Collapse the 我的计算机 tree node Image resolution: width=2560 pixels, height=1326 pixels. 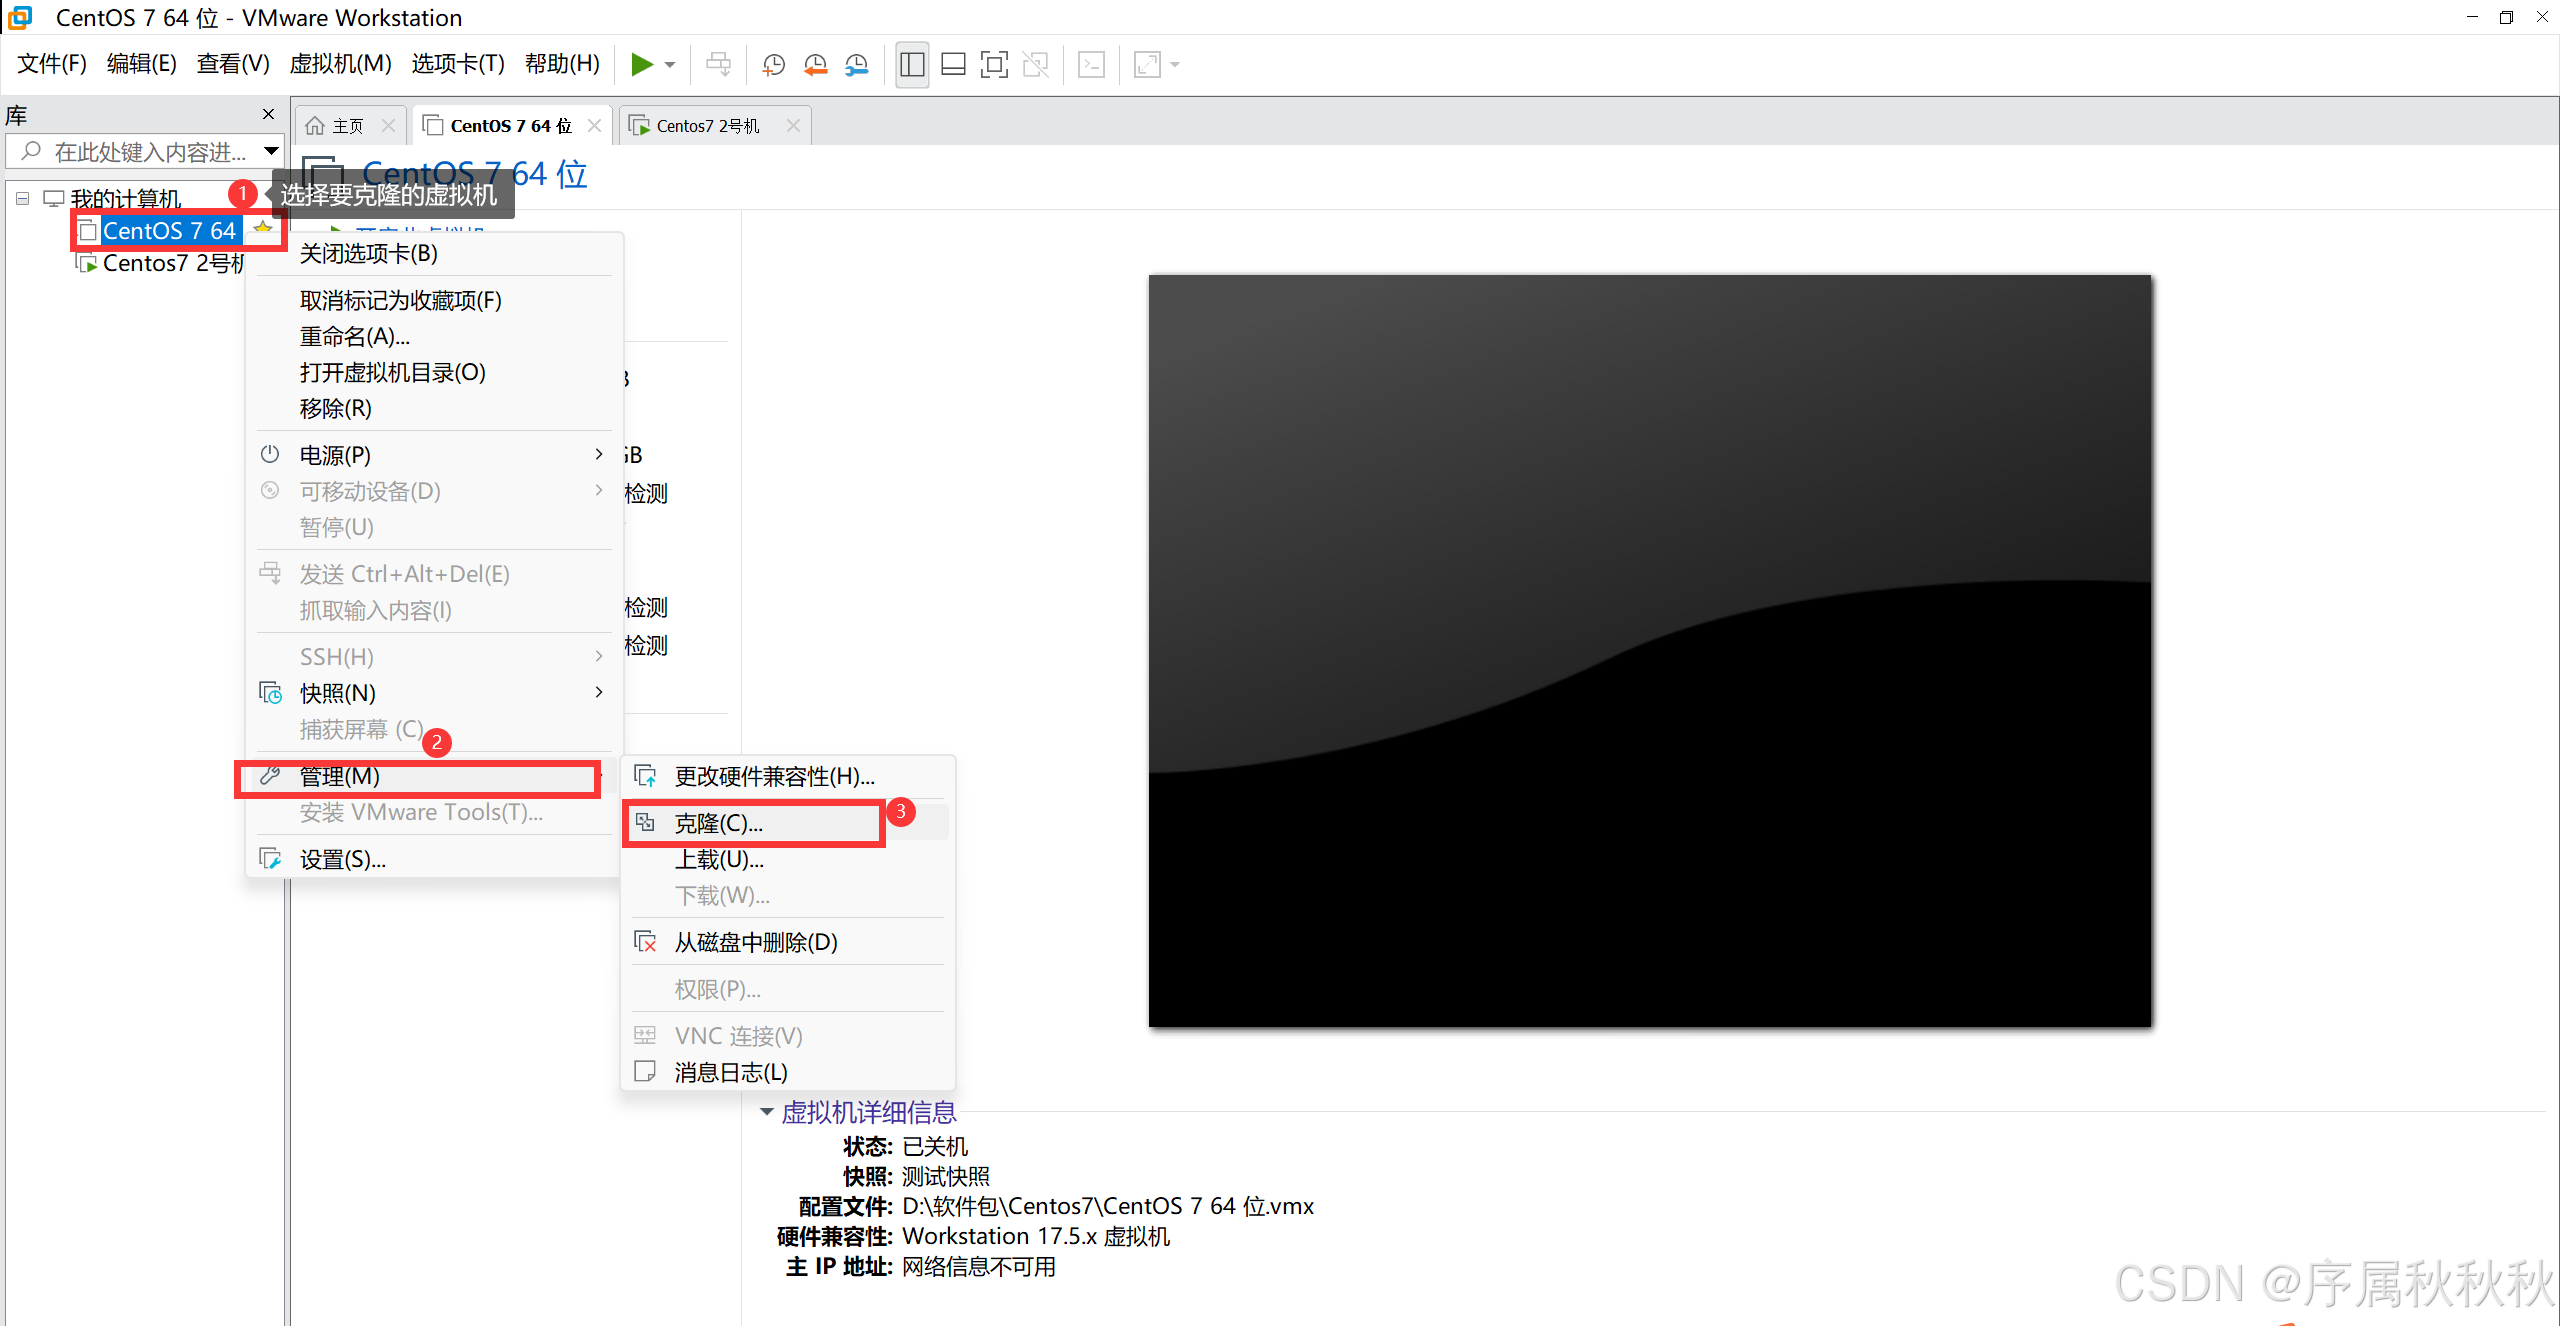coord(23,198)
